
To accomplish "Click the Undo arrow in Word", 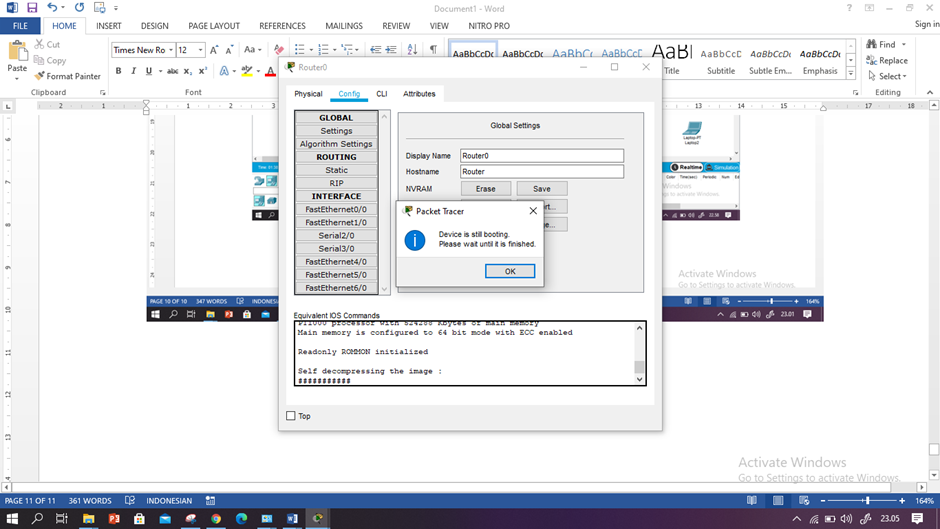I will tap(52, 8).
